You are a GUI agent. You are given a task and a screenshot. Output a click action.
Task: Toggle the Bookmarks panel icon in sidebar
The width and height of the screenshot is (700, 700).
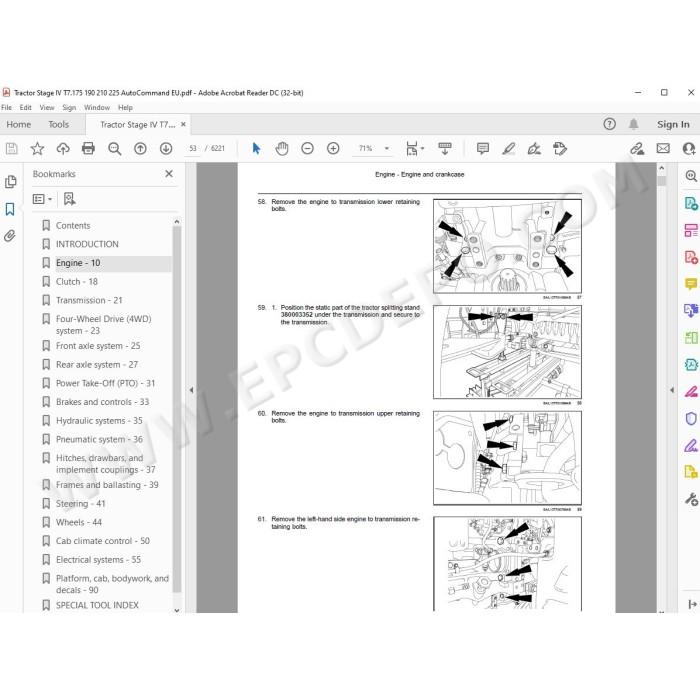10,209
